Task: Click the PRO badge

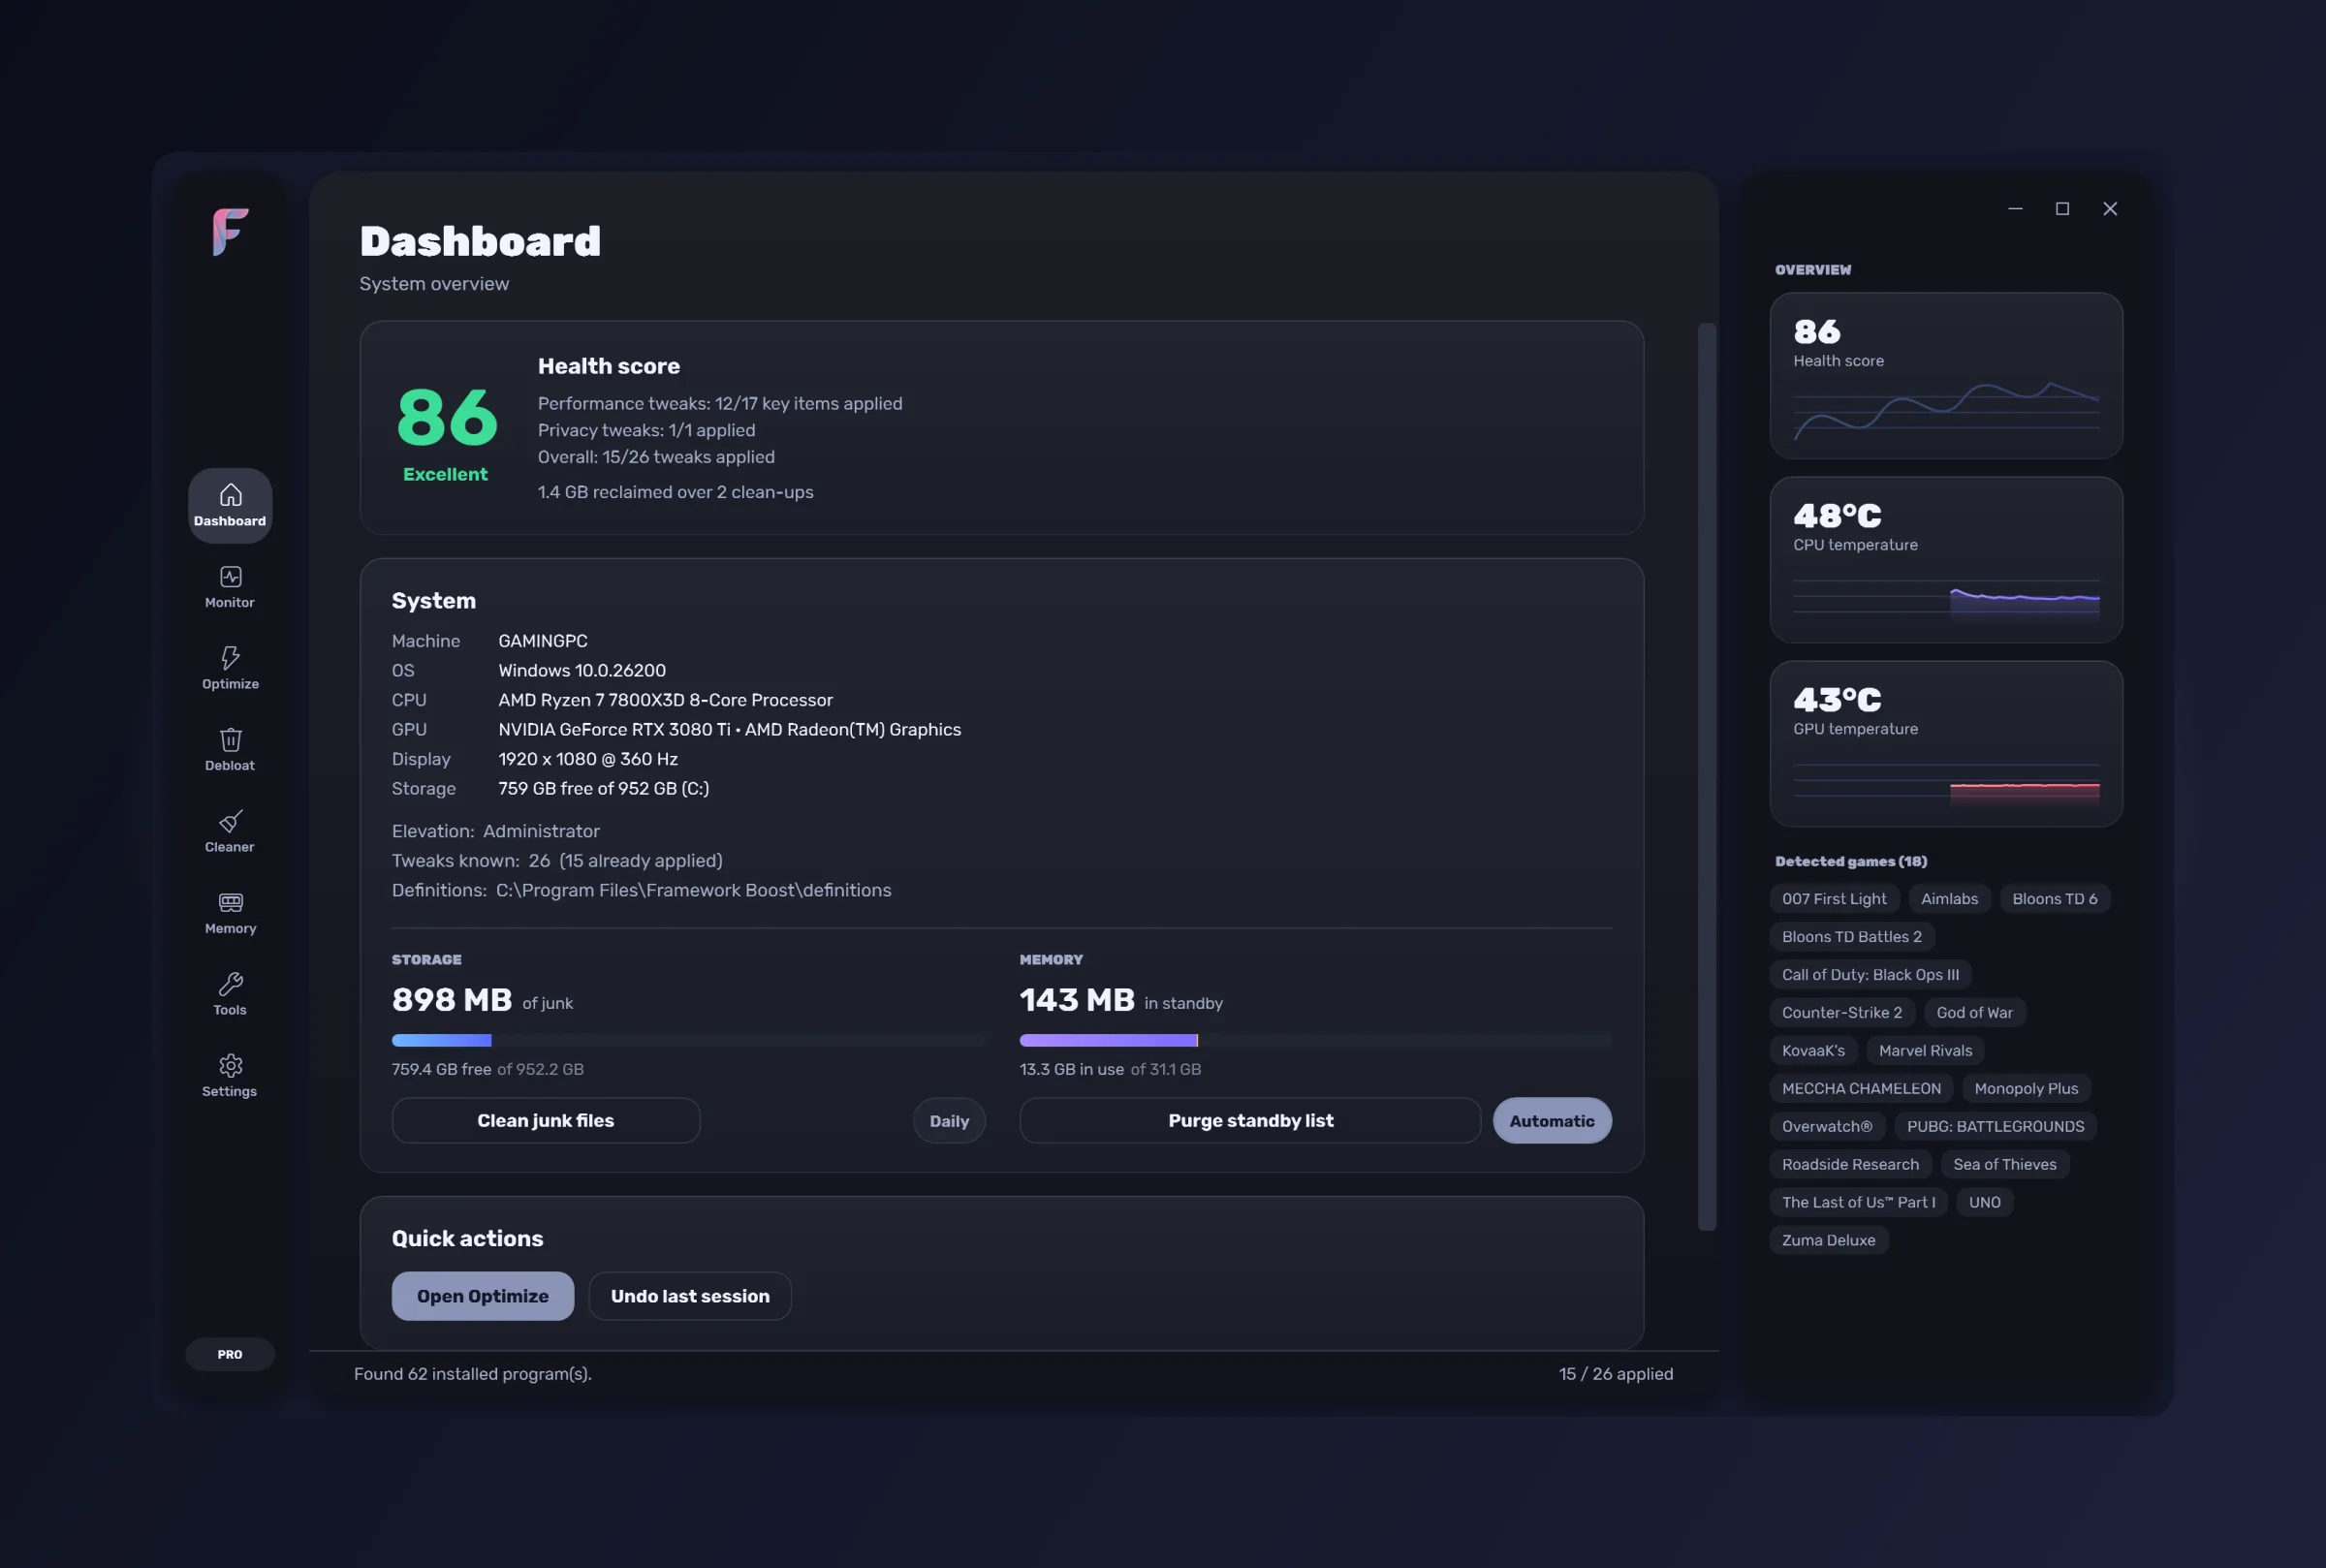Action: coord(230,1354)
